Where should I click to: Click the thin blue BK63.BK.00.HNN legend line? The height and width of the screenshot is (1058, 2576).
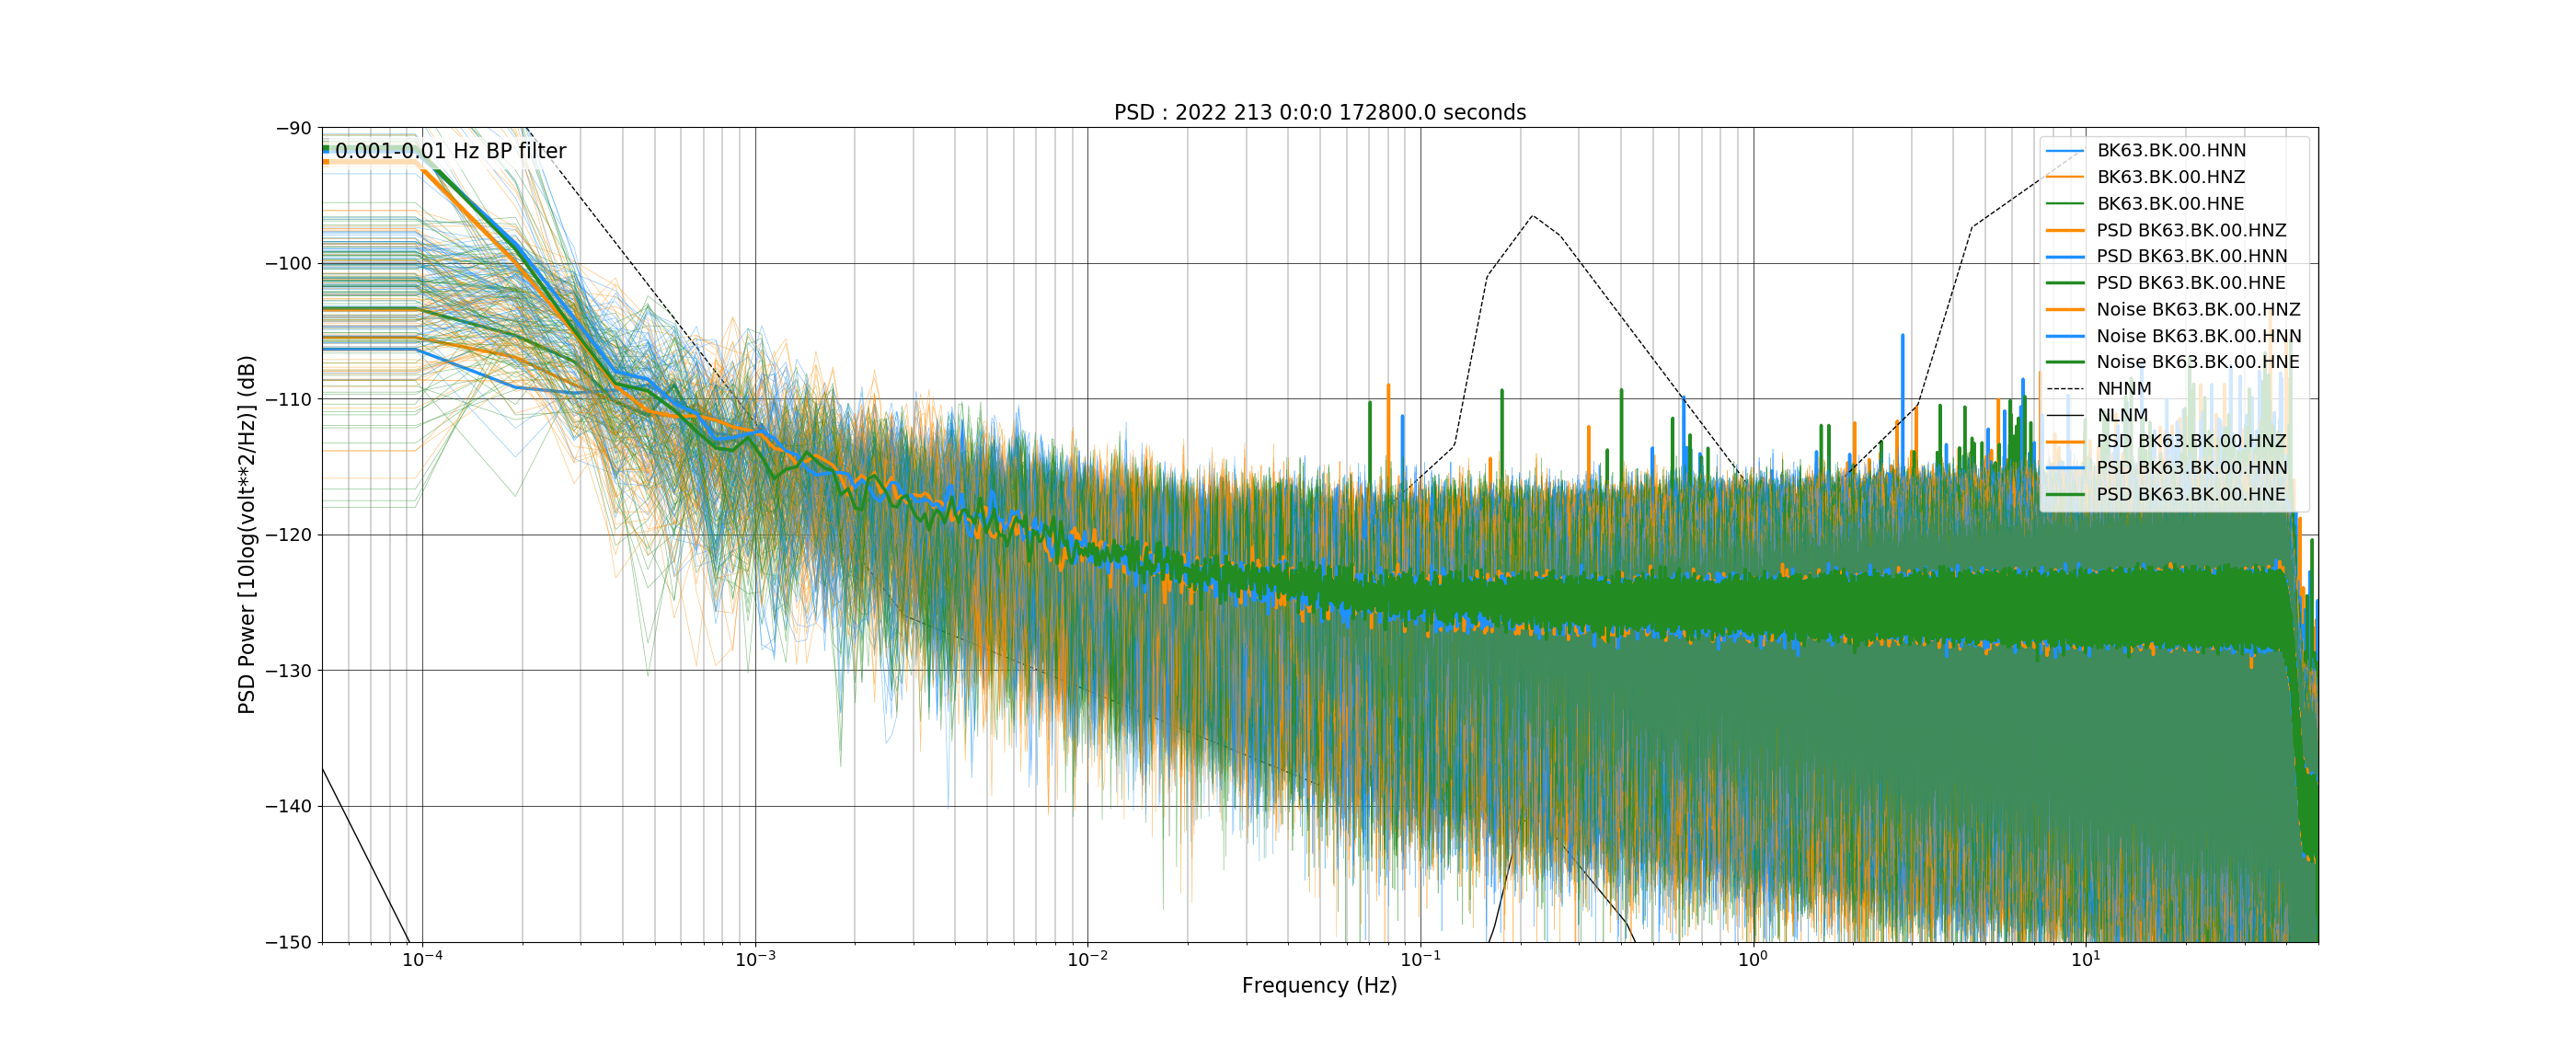[2065, 151]
